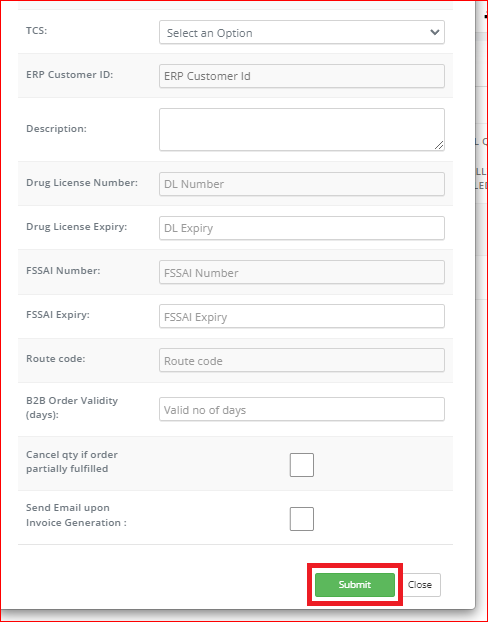Click the FSSAI Number input field

[x=302, y=272]
